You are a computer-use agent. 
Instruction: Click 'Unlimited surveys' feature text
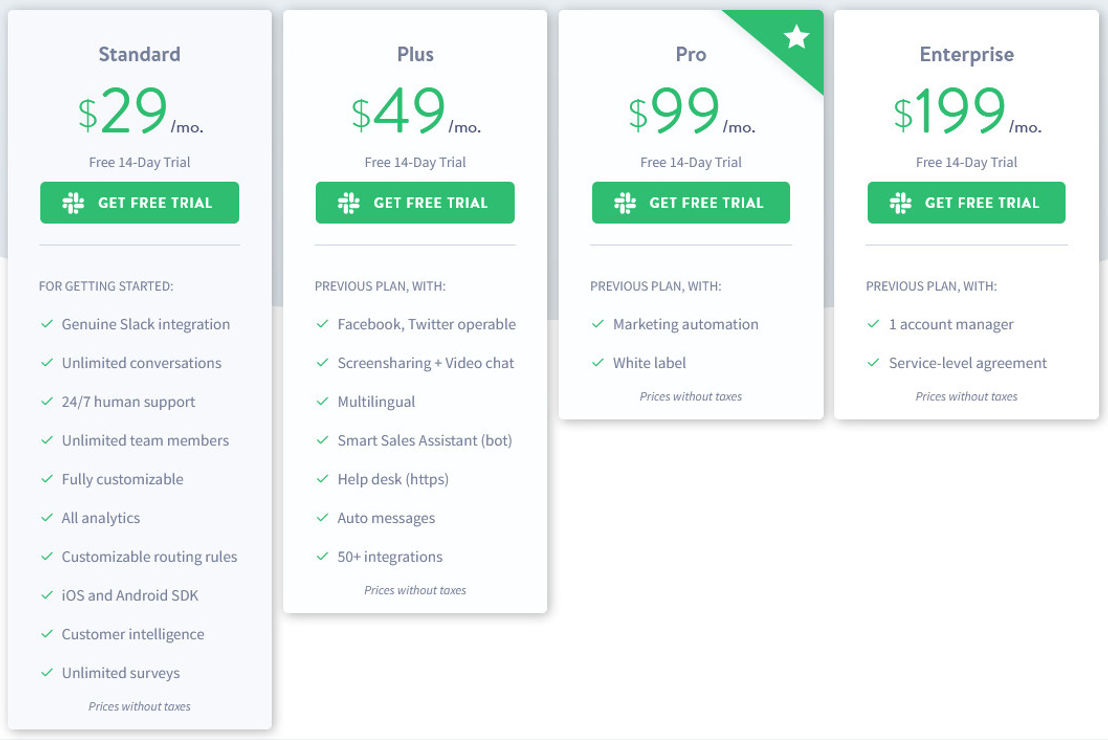[121, 673]
